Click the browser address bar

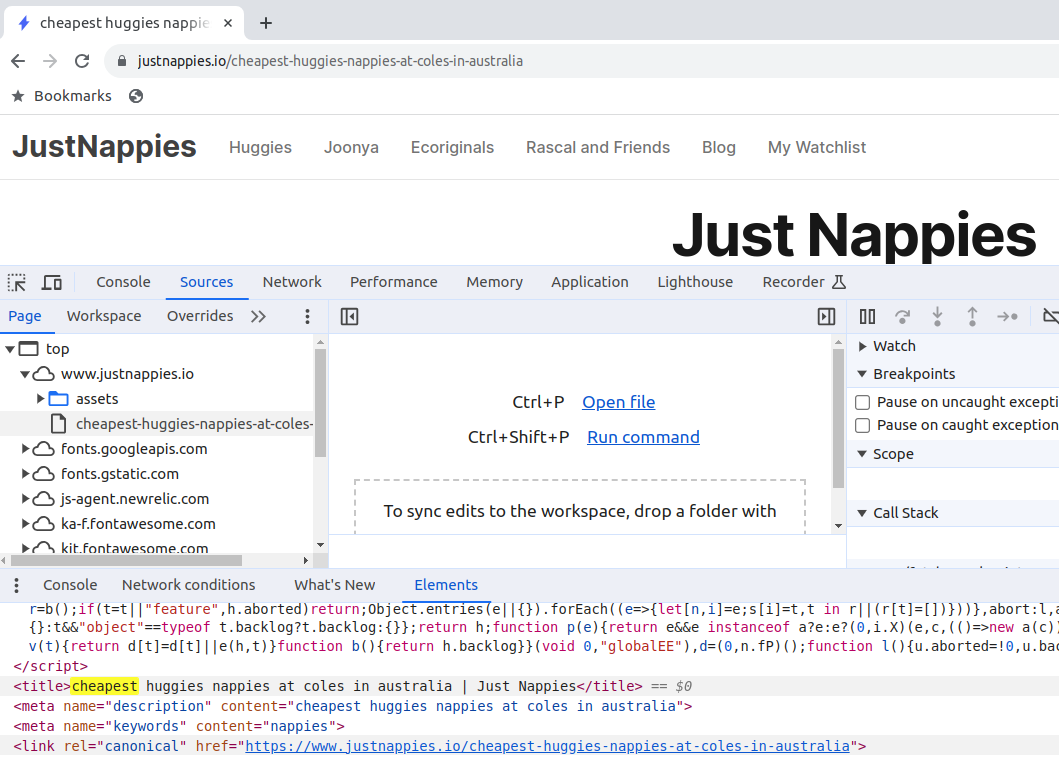point(581,61)
